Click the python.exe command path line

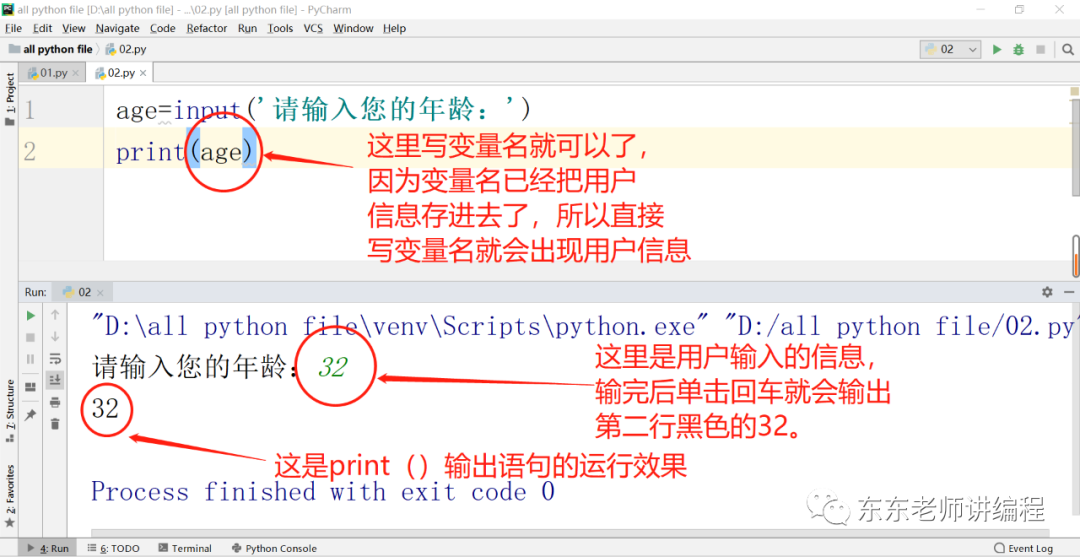(584, 326)
